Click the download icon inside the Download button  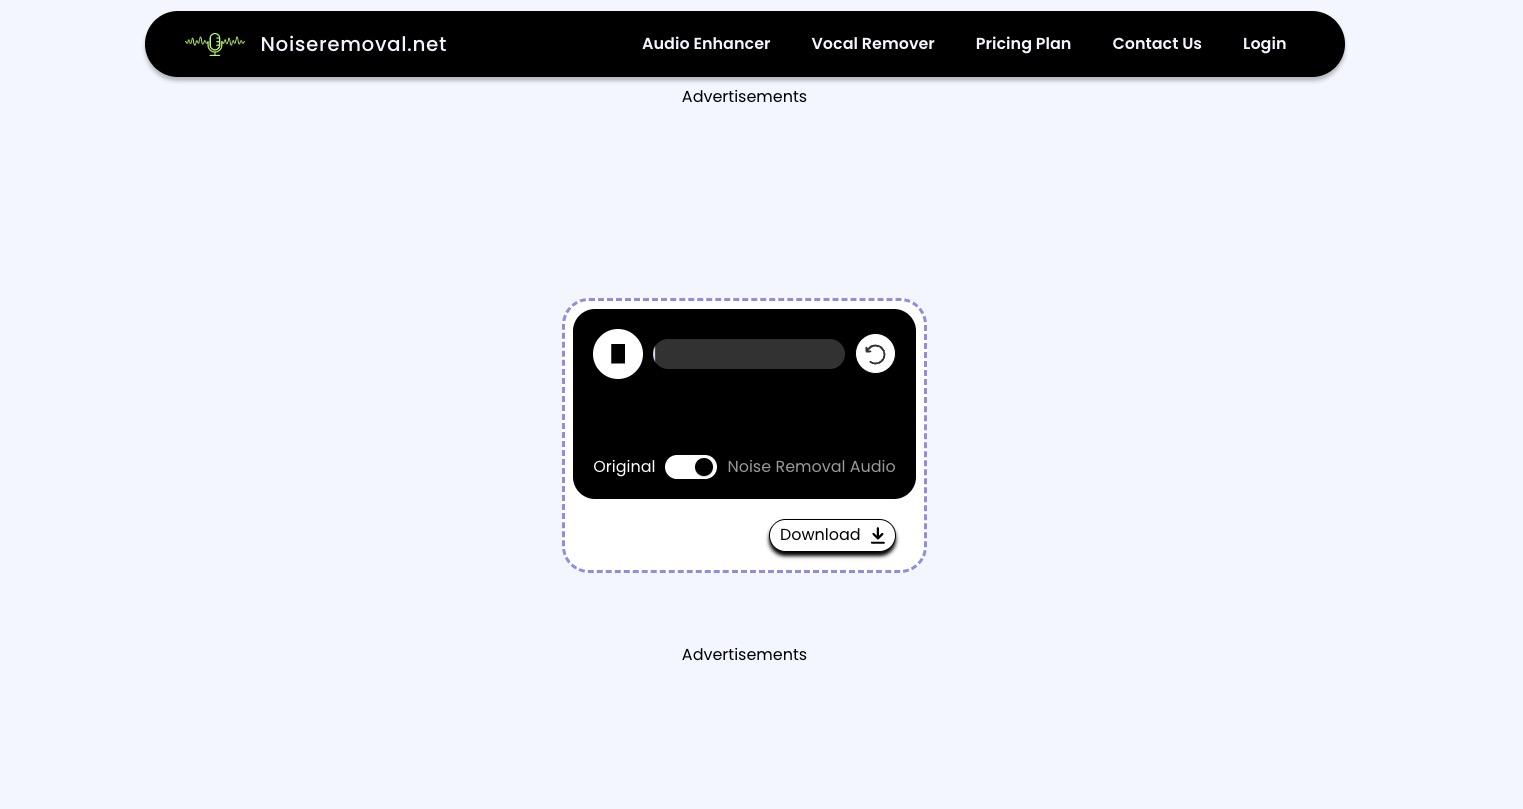(x=877, y=535)
